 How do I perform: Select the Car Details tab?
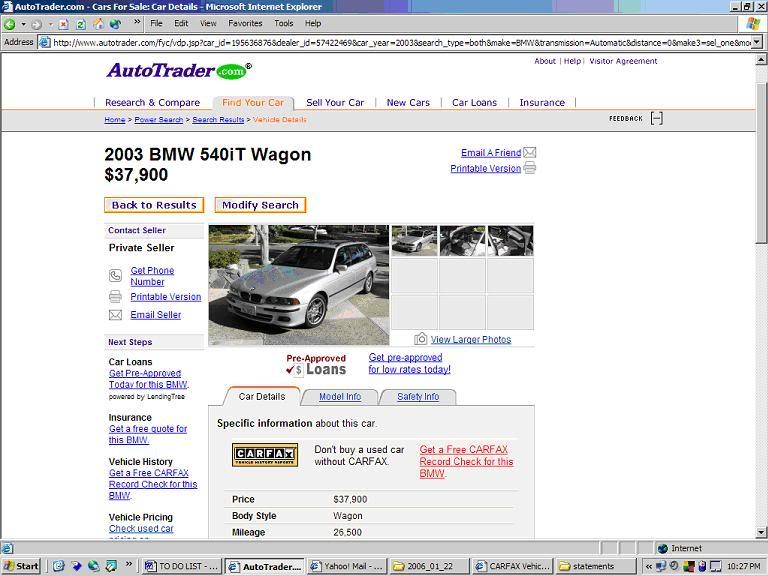[x=262, y=397]
